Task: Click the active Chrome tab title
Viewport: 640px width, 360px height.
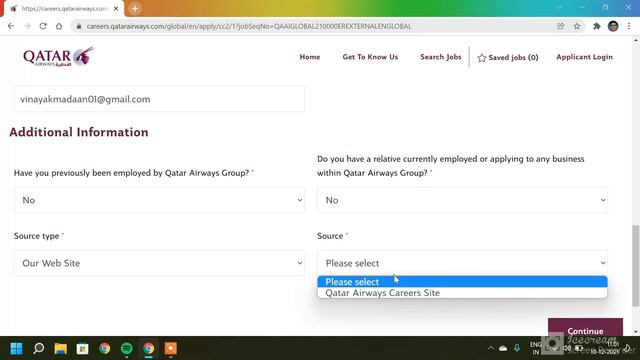Action: point(64,9)
